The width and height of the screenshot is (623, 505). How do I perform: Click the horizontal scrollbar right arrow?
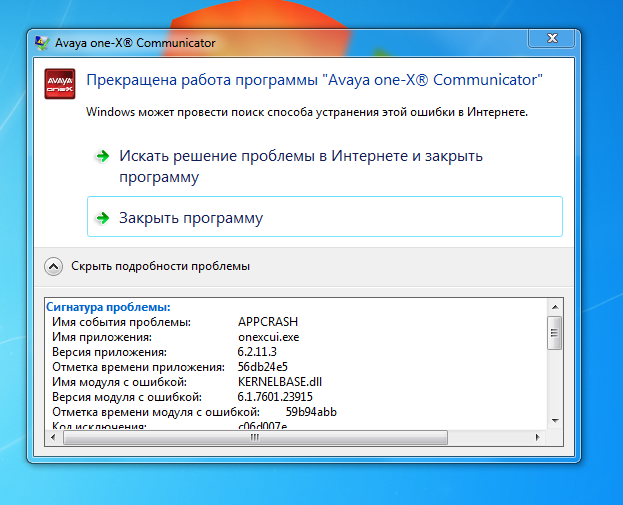coord(538,437)
